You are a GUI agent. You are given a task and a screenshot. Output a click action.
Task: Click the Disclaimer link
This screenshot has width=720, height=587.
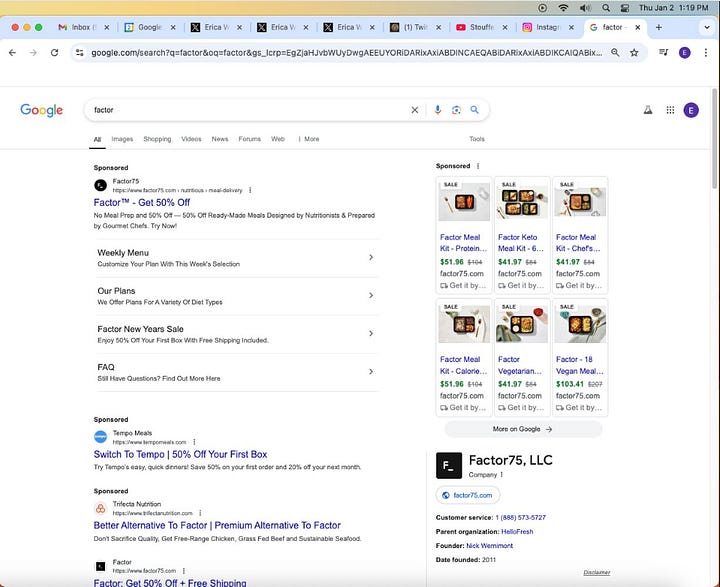596,572
